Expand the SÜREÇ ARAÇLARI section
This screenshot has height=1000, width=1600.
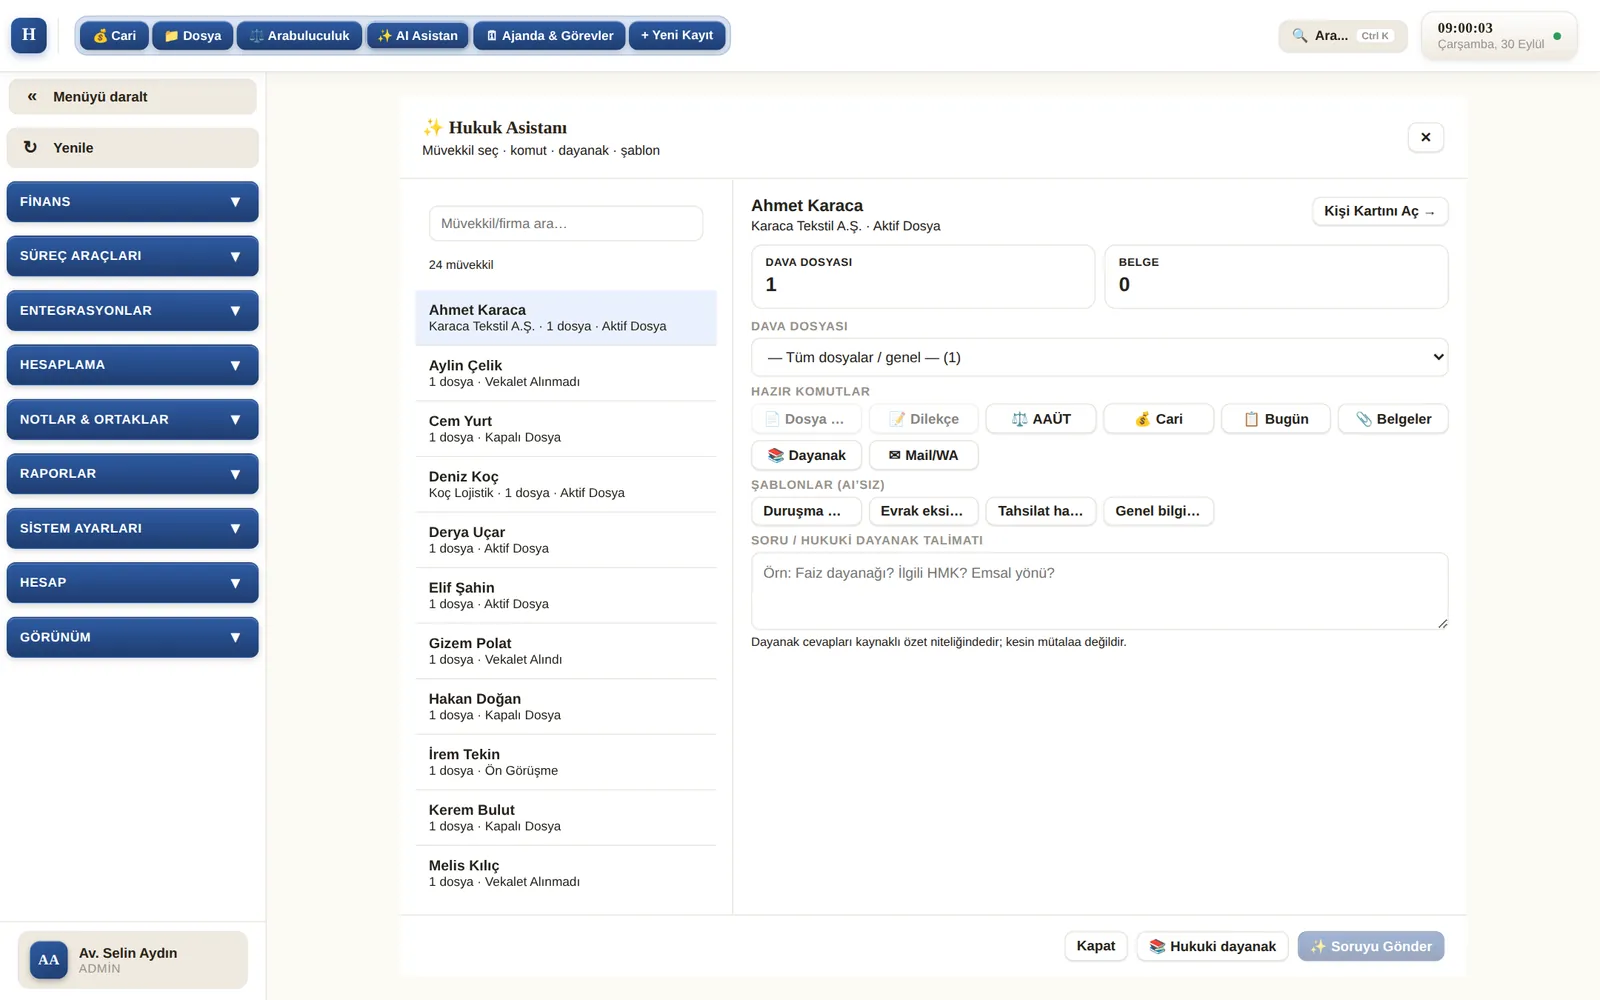[x=132, y=256]
